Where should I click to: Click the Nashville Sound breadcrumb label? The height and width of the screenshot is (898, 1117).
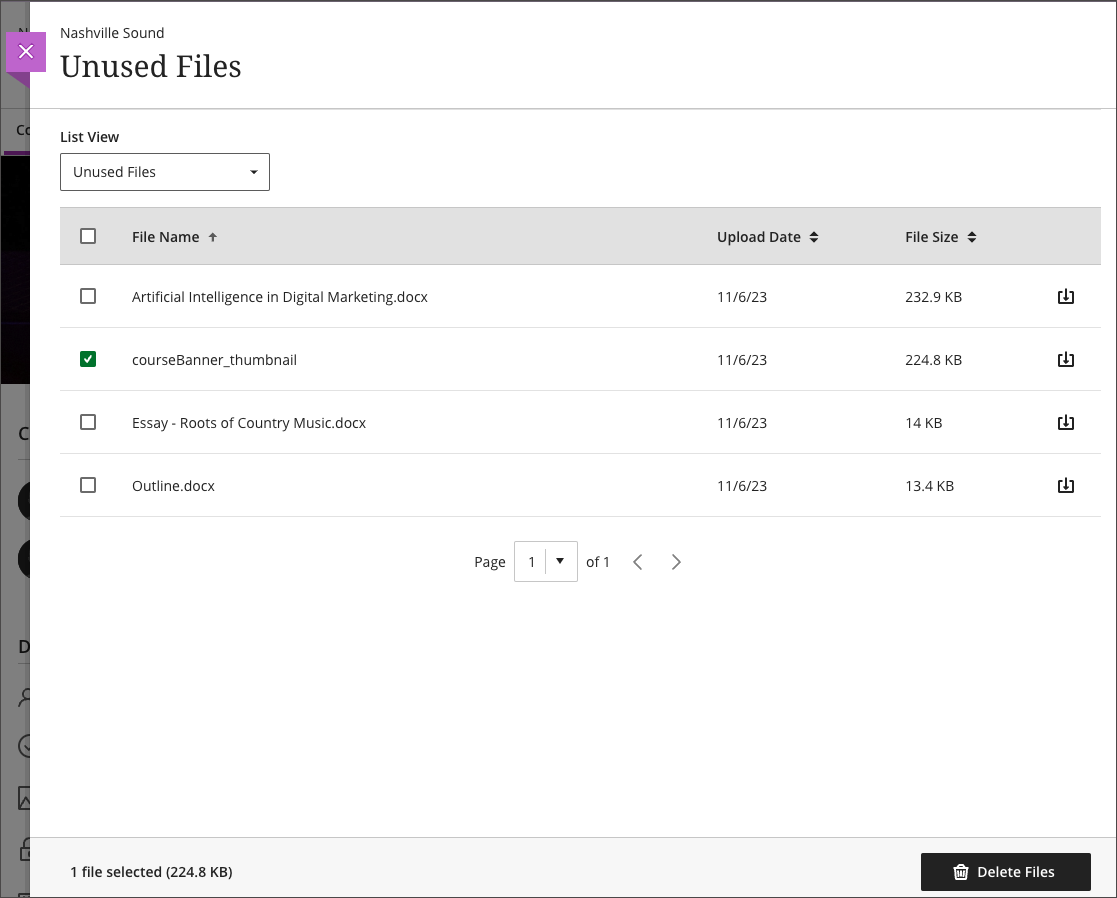(112, 32)
